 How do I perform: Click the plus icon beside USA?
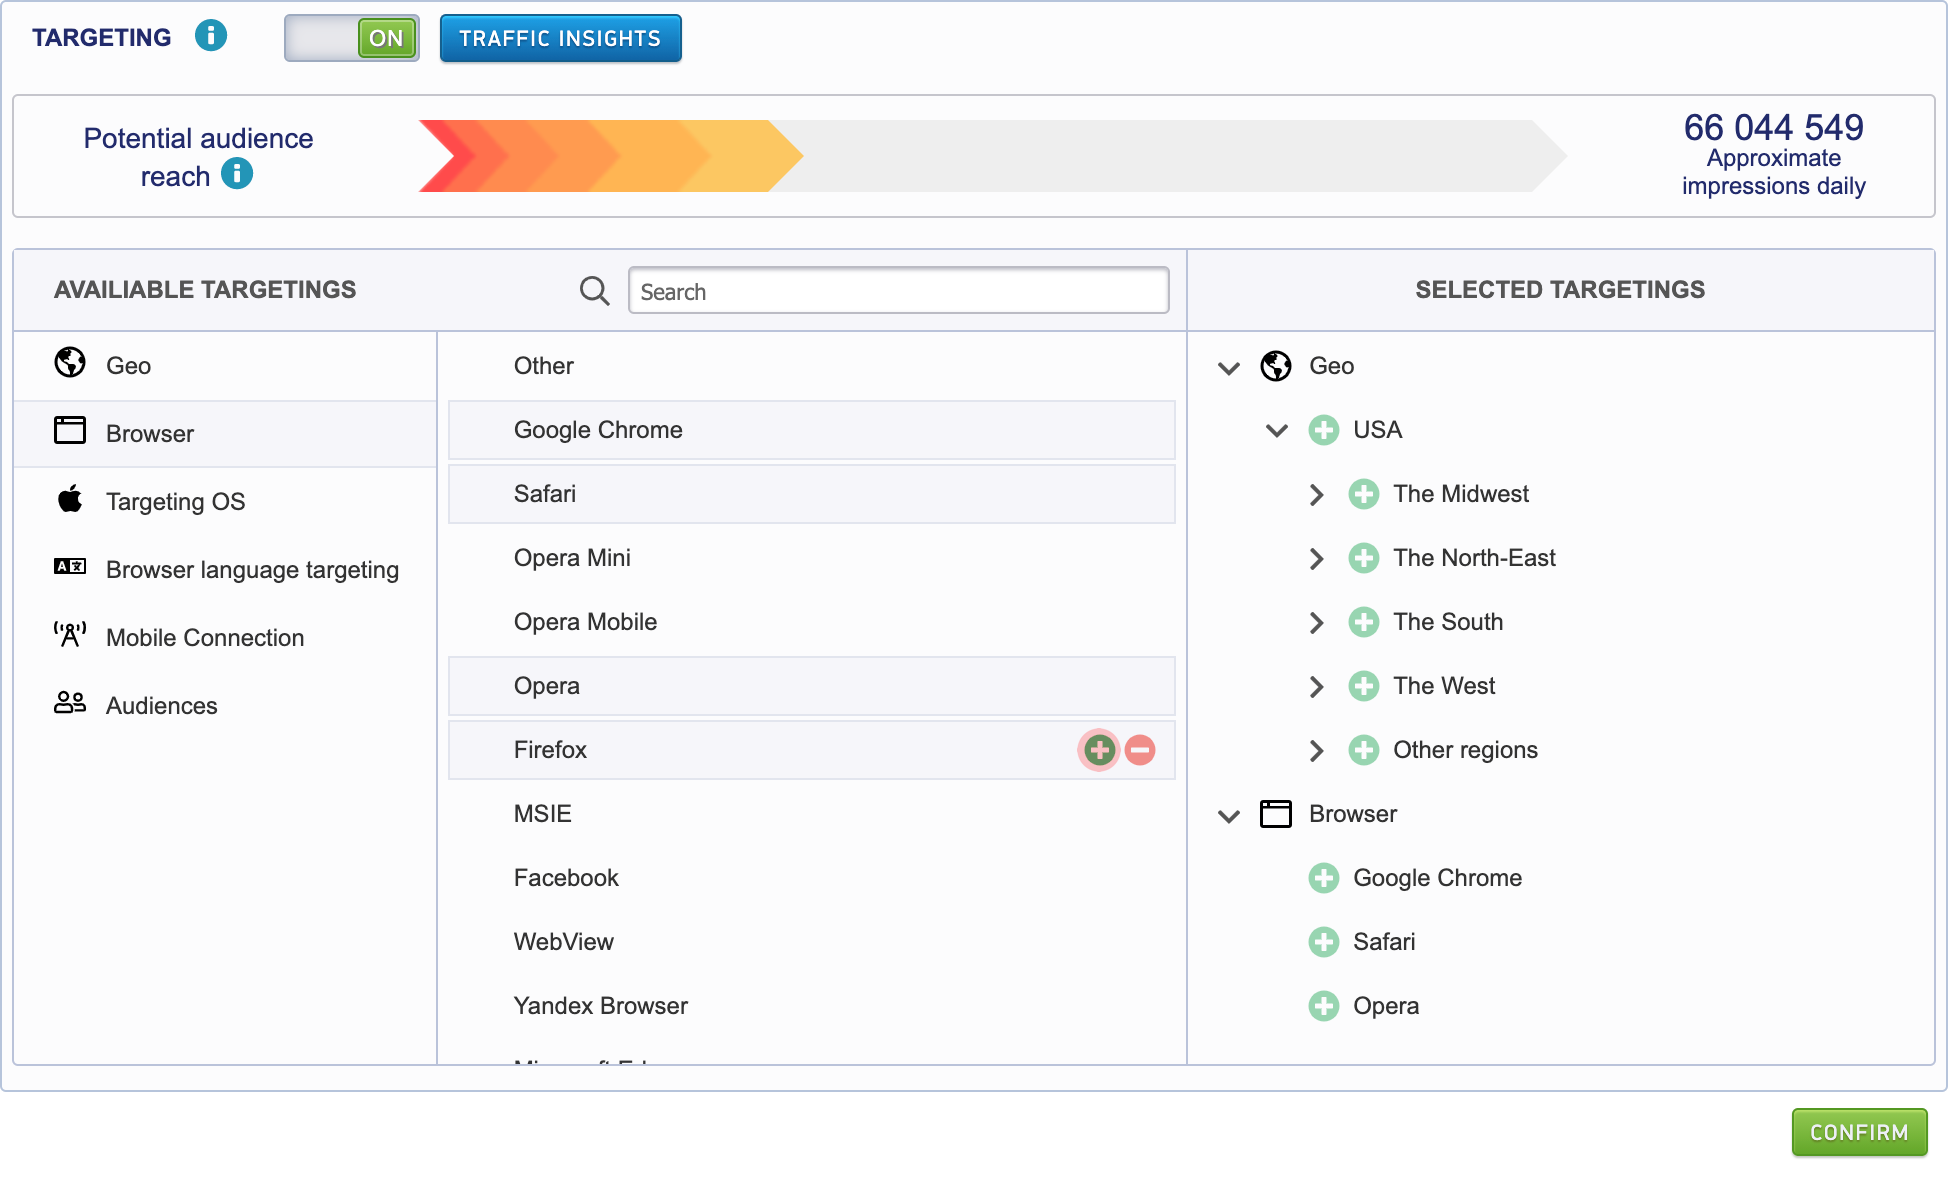click(x=1323, y=430)
